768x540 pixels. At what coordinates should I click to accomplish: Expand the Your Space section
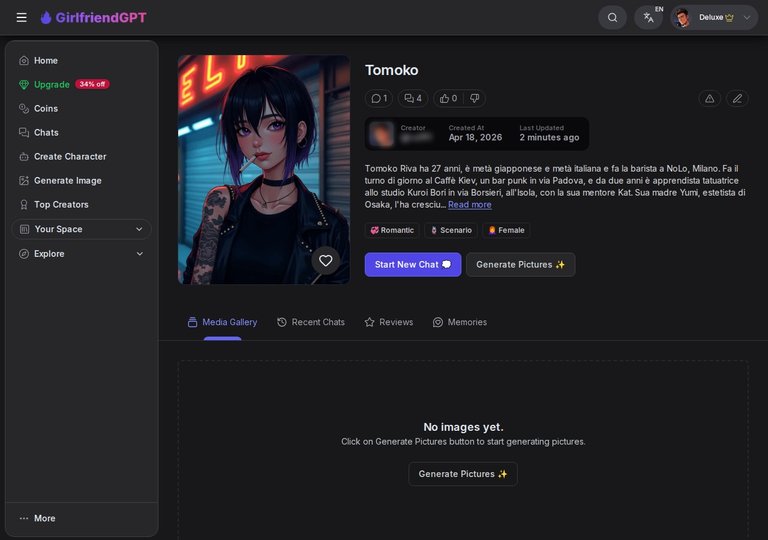(81, 229)
